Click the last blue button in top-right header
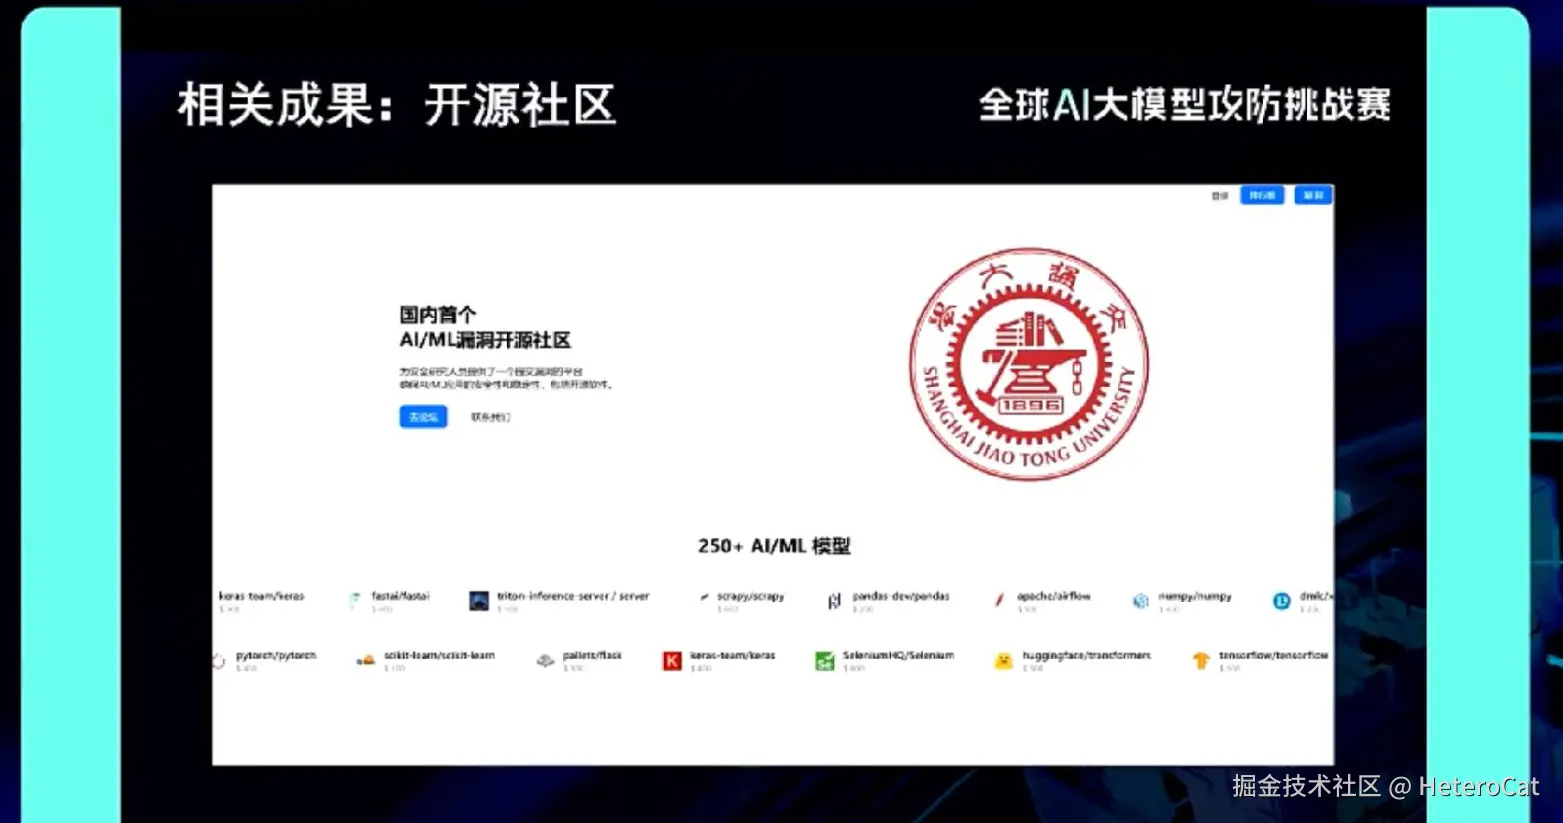This screenshot has width=1563, height=823. [x=1313, y=195]
